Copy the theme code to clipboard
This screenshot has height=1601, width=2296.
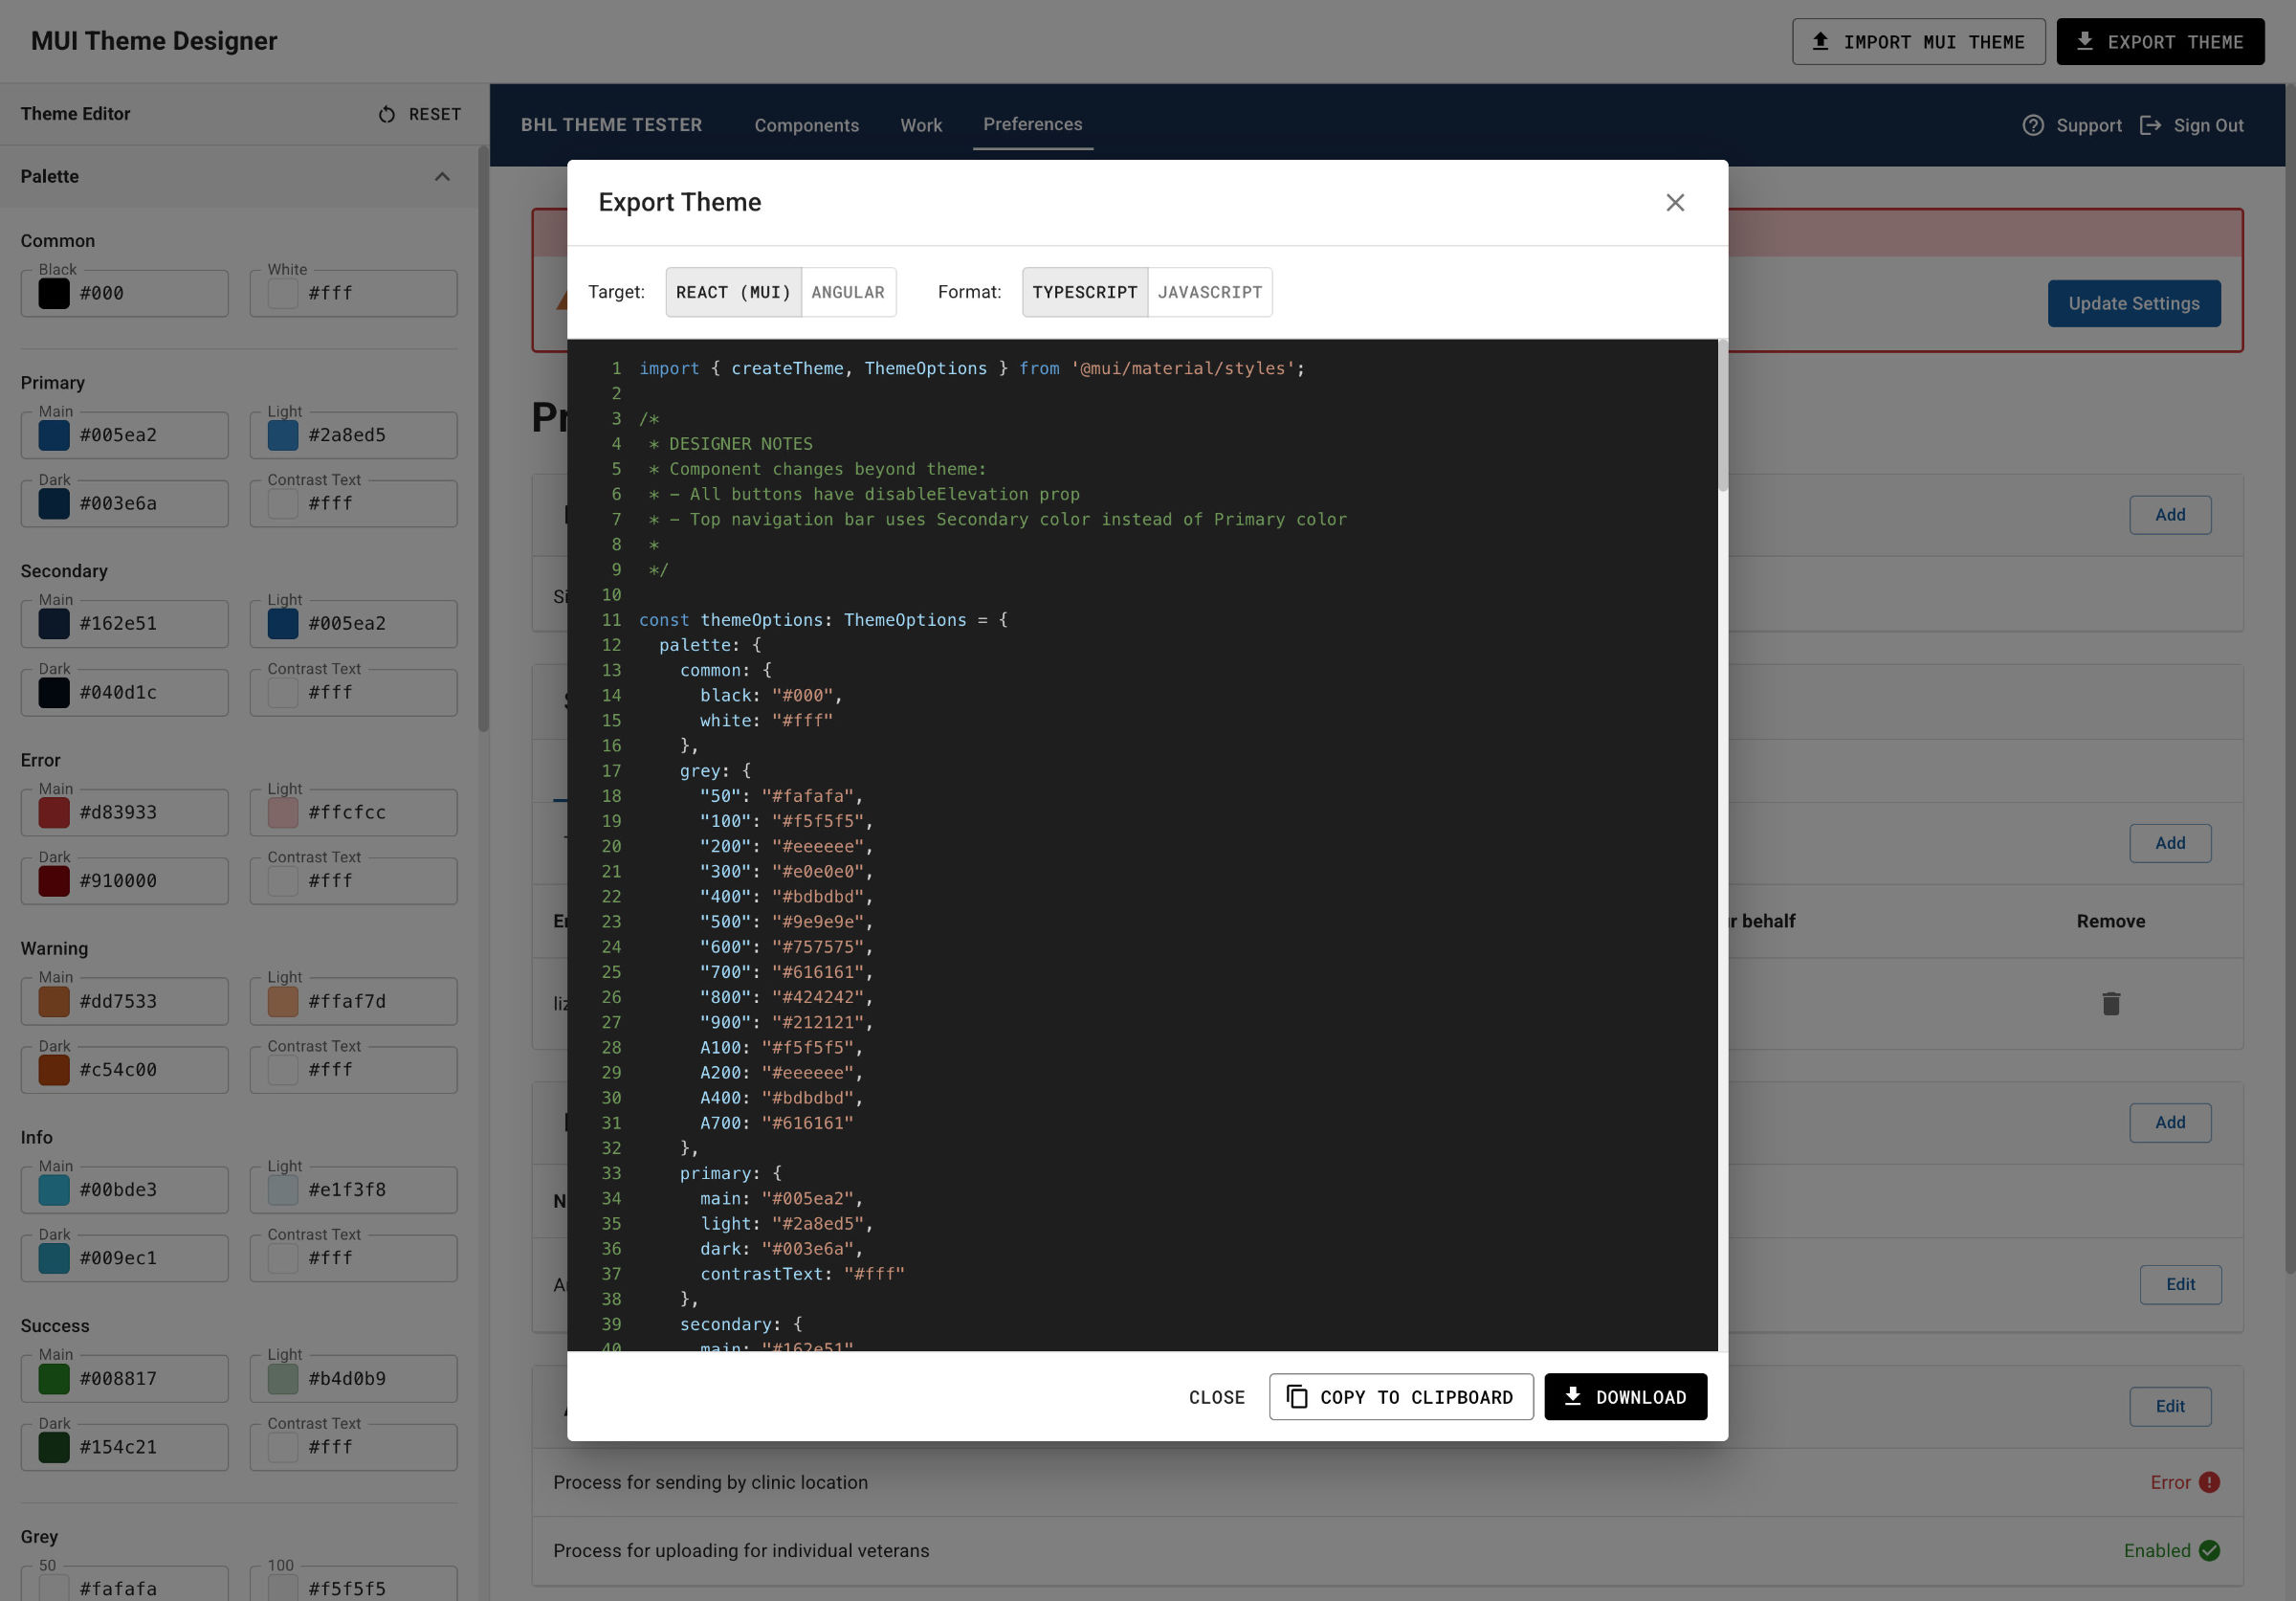(x=1400, y=1397)
